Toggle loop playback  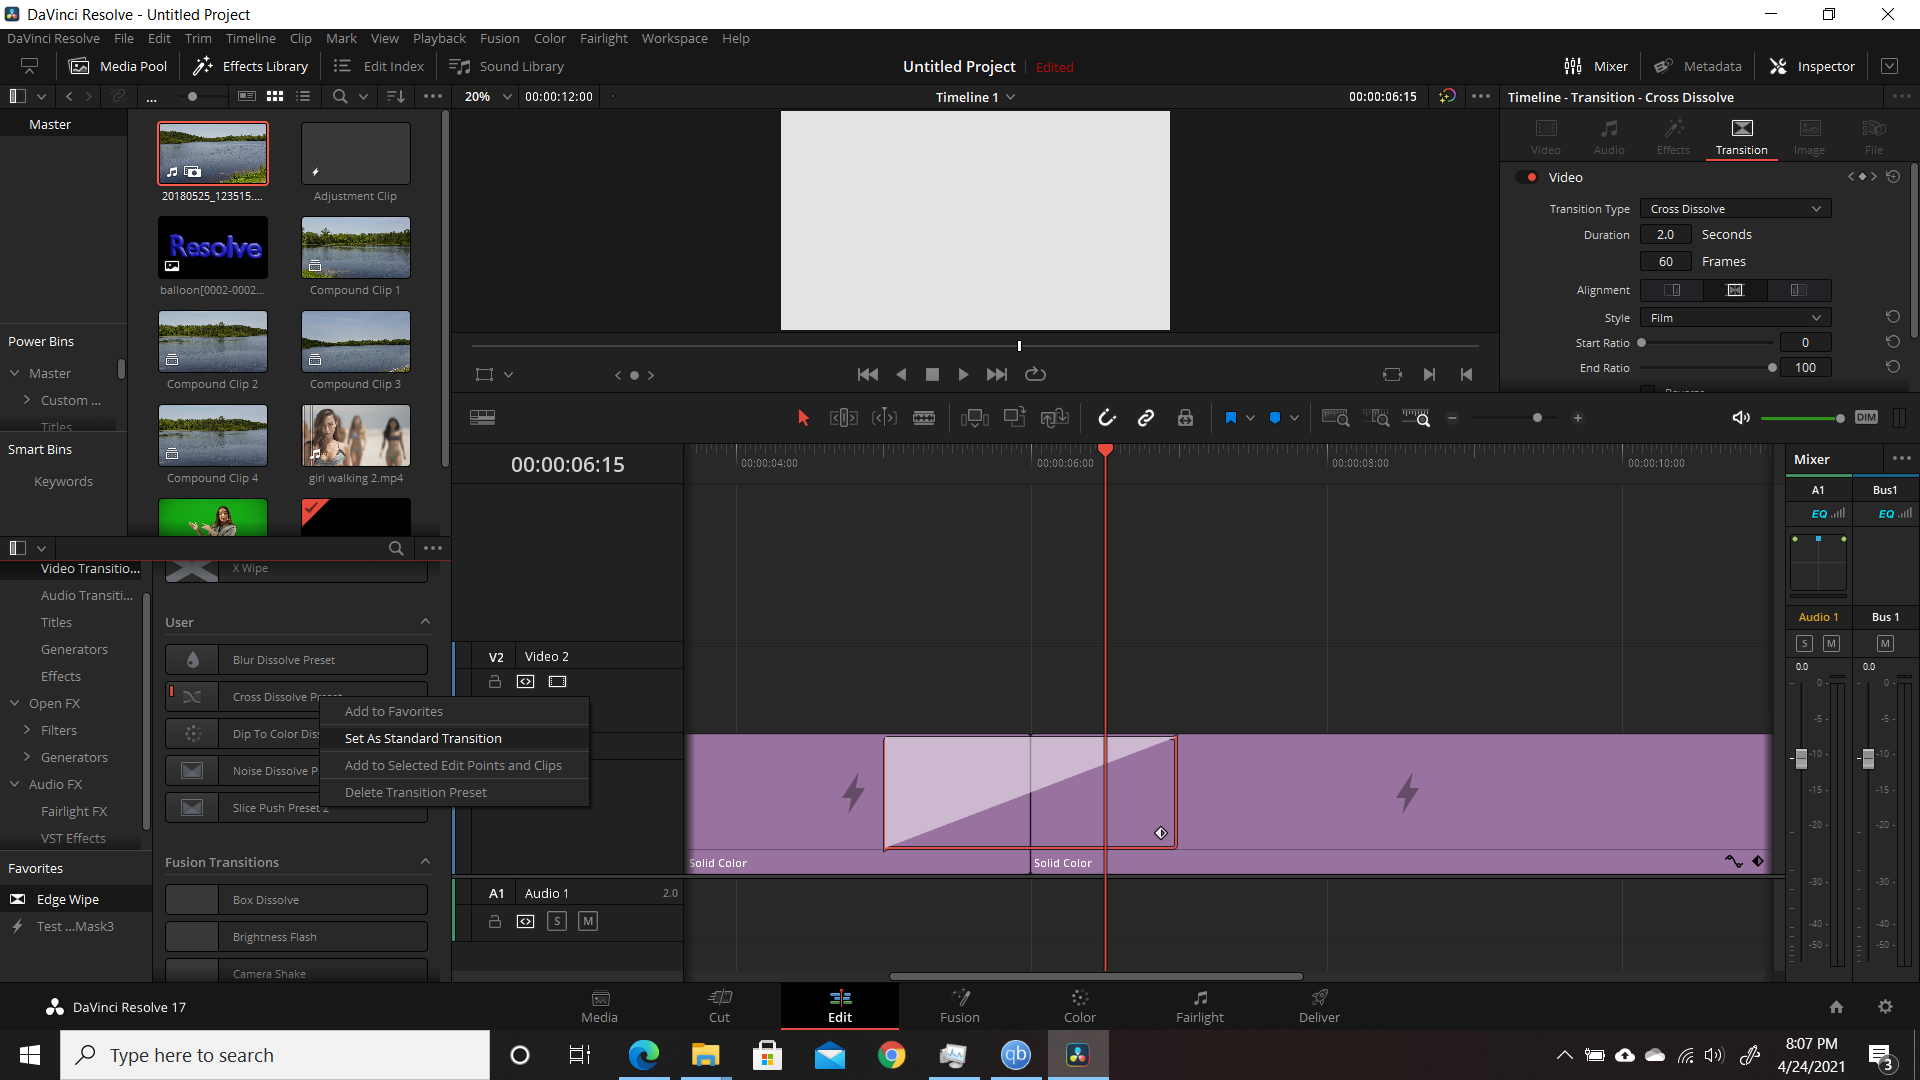coord(1035,374)
